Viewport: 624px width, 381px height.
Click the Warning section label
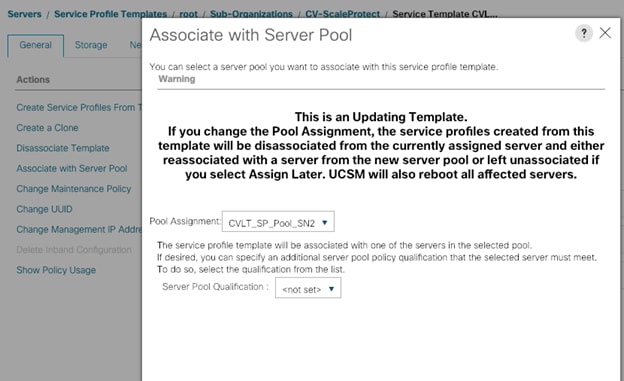point(177,79)
